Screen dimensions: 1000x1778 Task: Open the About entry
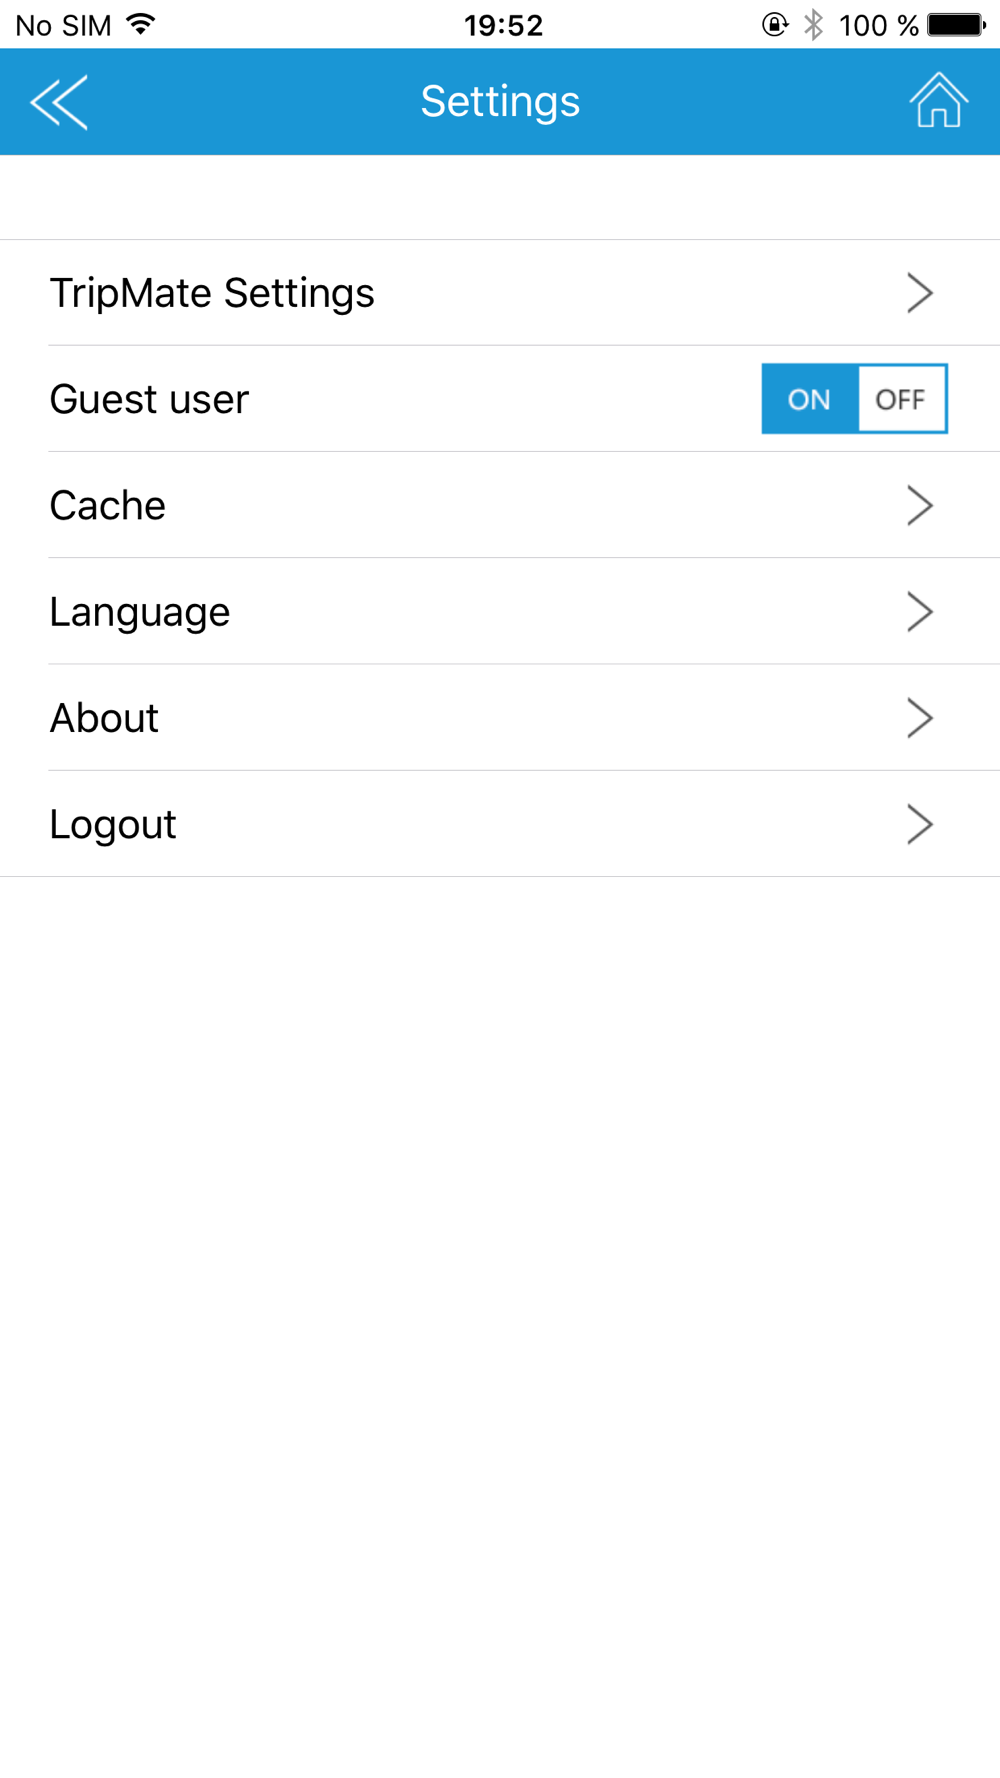[500, 718]
